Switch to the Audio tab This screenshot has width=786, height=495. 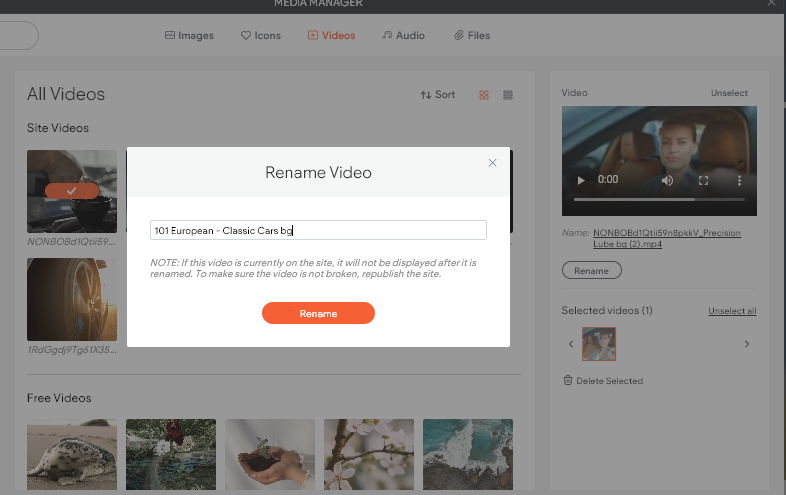click(x=403, y=35)
